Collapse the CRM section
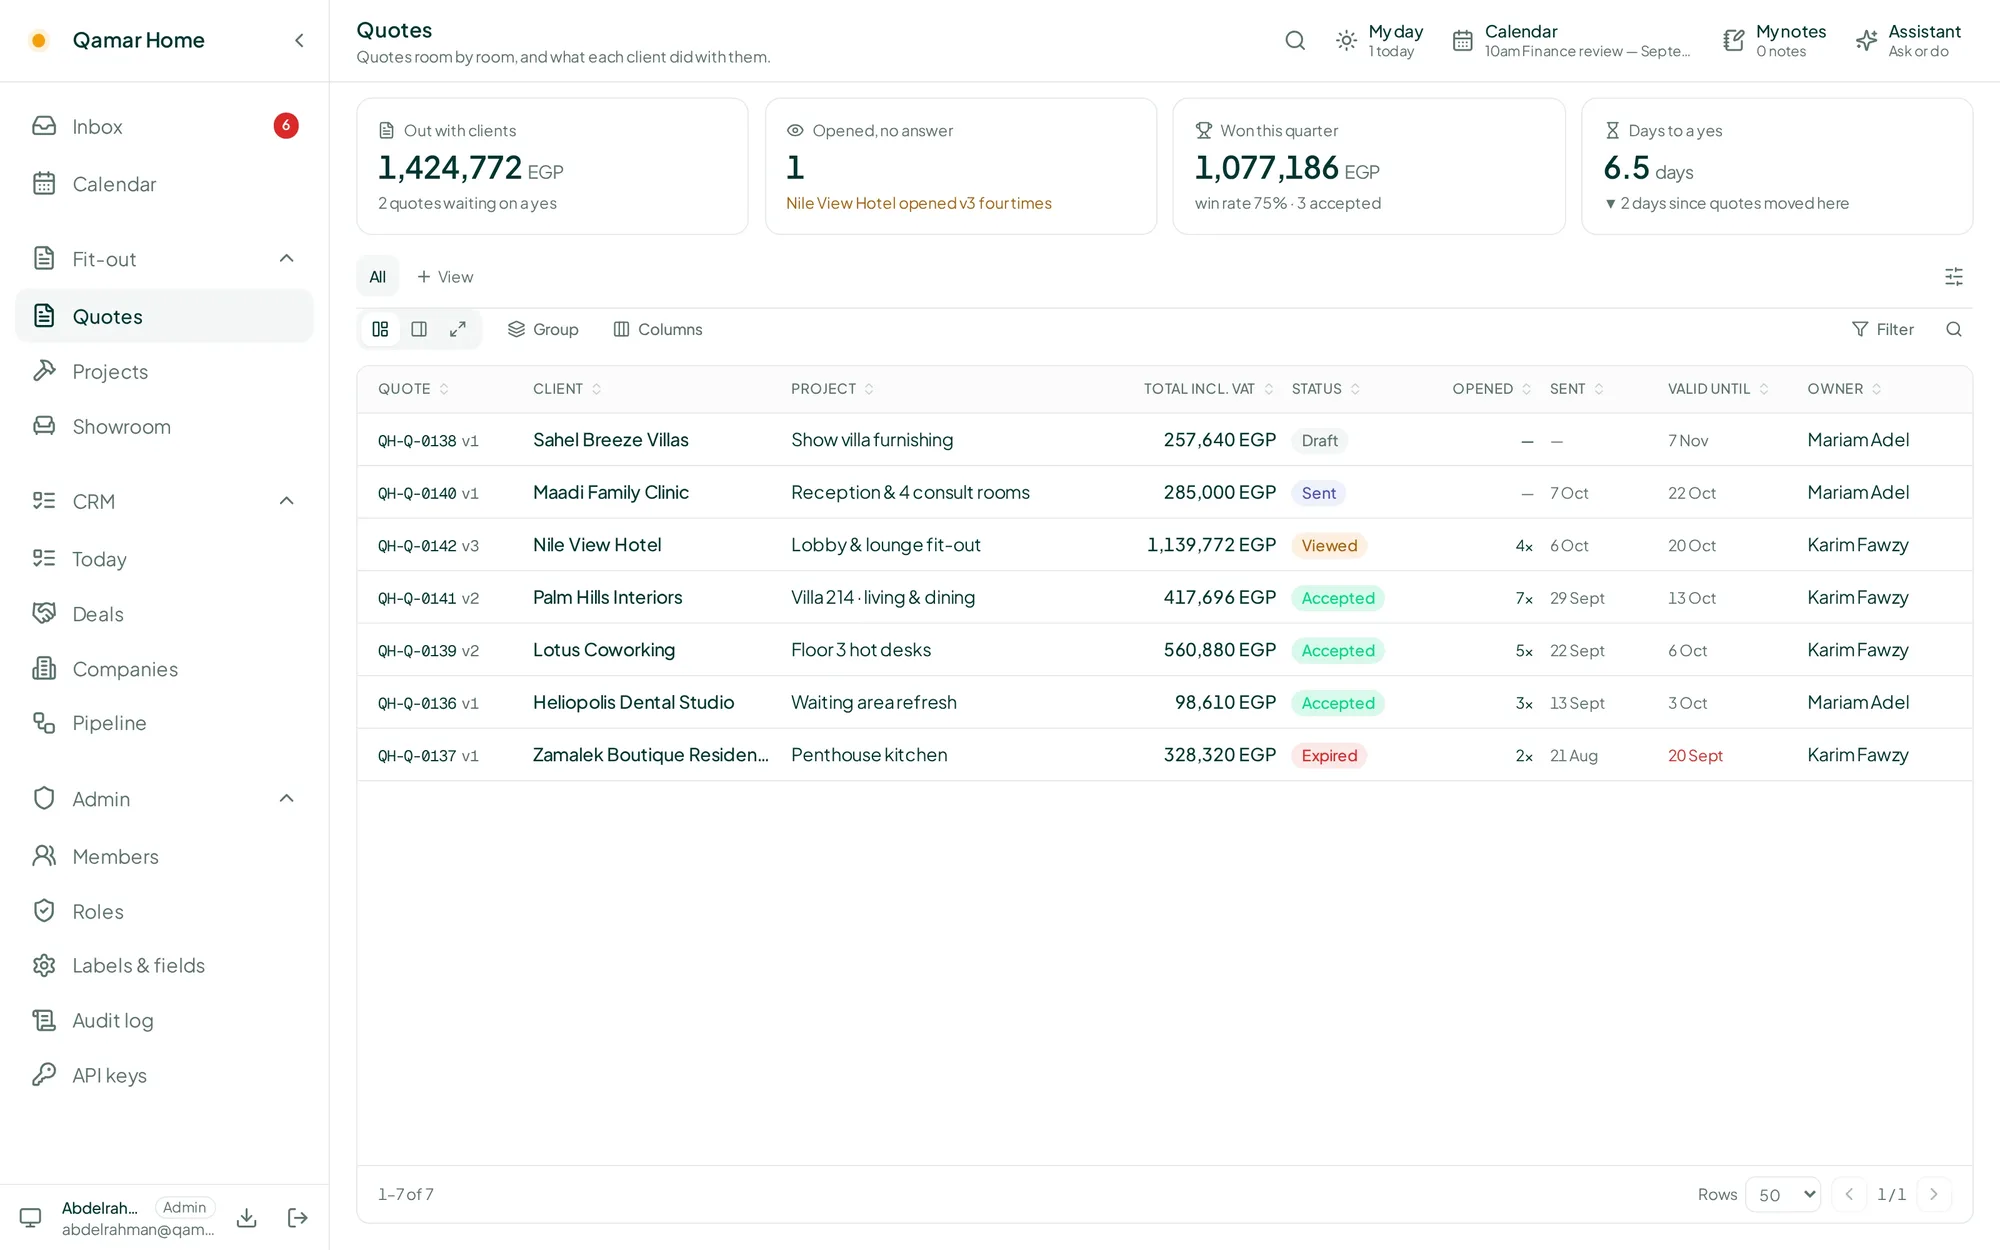 (x=286, y=501)
